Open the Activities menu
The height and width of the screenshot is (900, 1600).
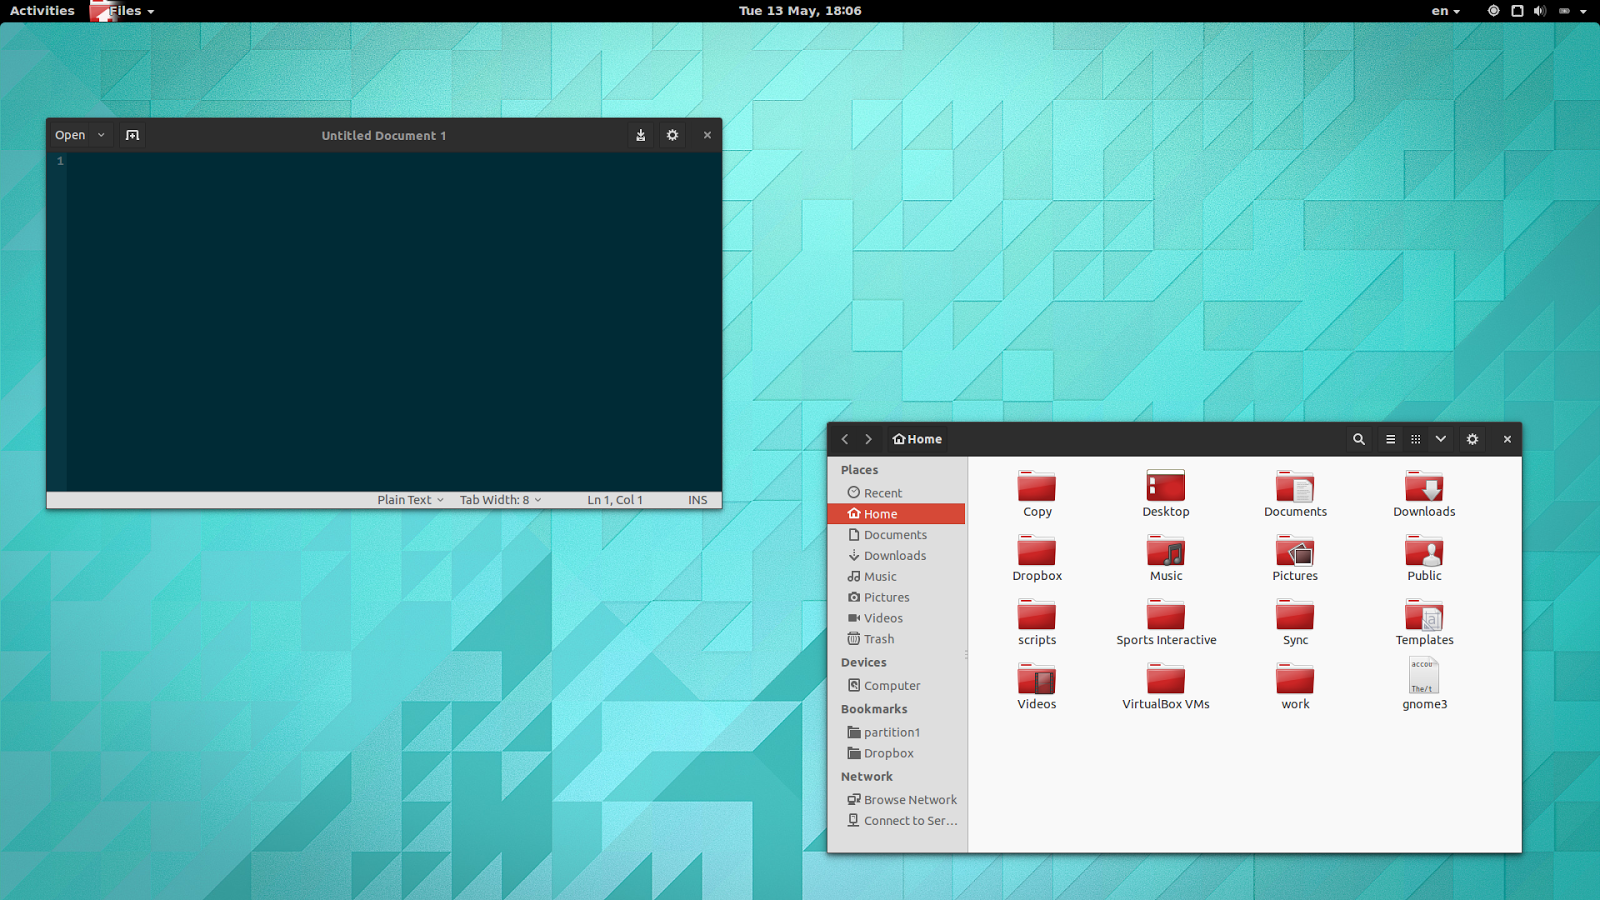42,11
